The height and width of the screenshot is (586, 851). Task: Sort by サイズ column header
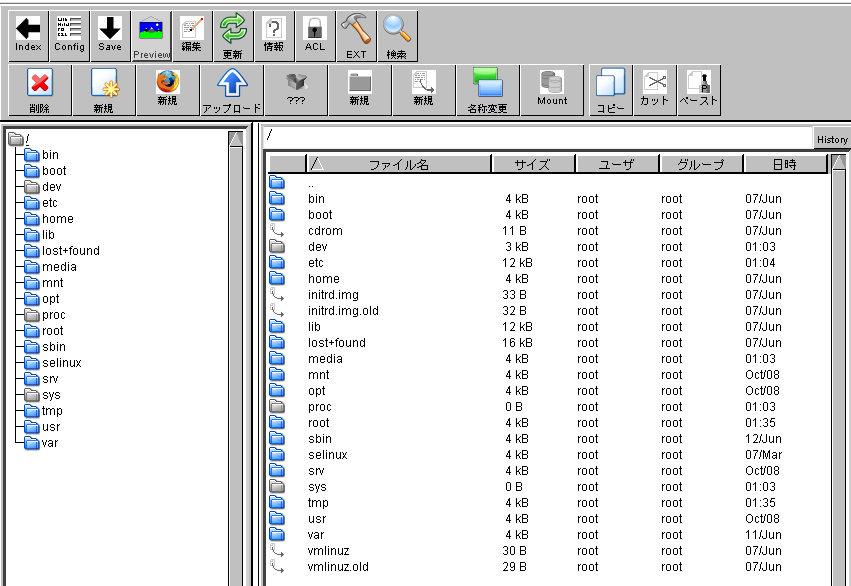pos(532,164)
